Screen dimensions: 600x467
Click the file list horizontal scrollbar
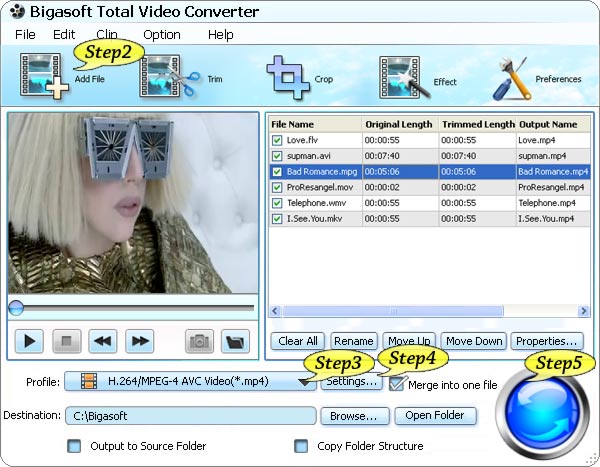point(393,311)
